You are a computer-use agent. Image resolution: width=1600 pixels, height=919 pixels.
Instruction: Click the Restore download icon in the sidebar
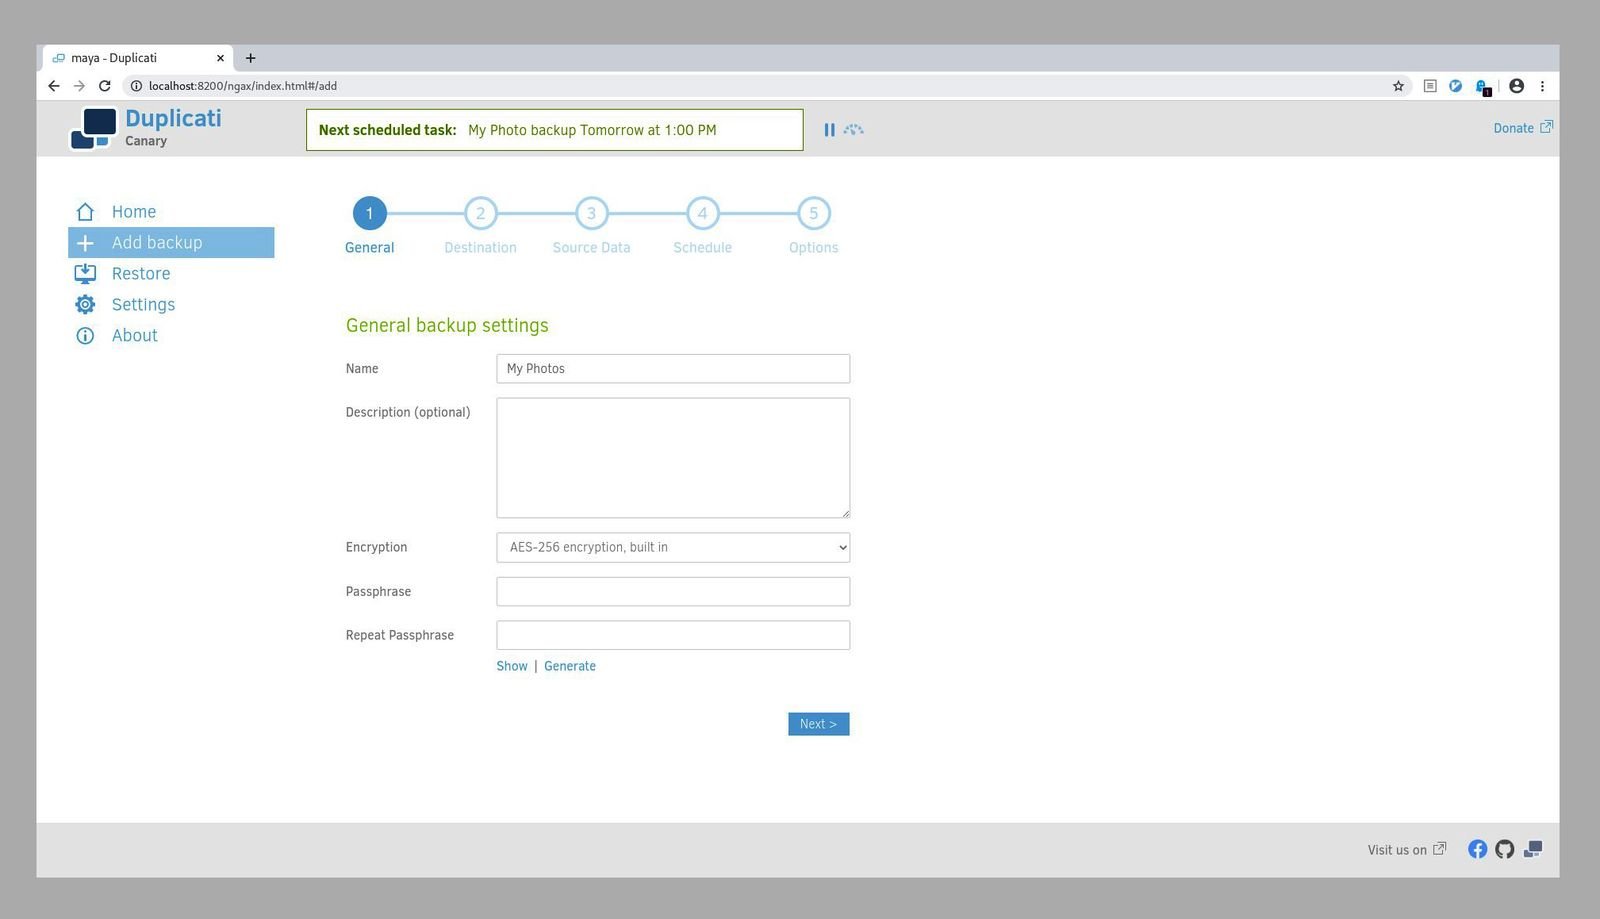point(85,273)
